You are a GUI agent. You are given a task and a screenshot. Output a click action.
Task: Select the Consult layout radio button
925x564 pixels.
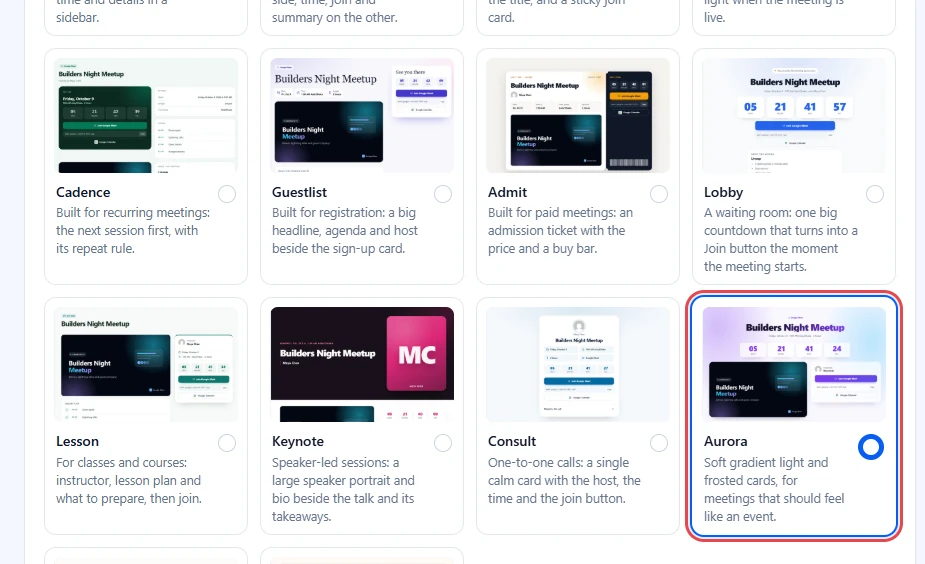[659, 443]
